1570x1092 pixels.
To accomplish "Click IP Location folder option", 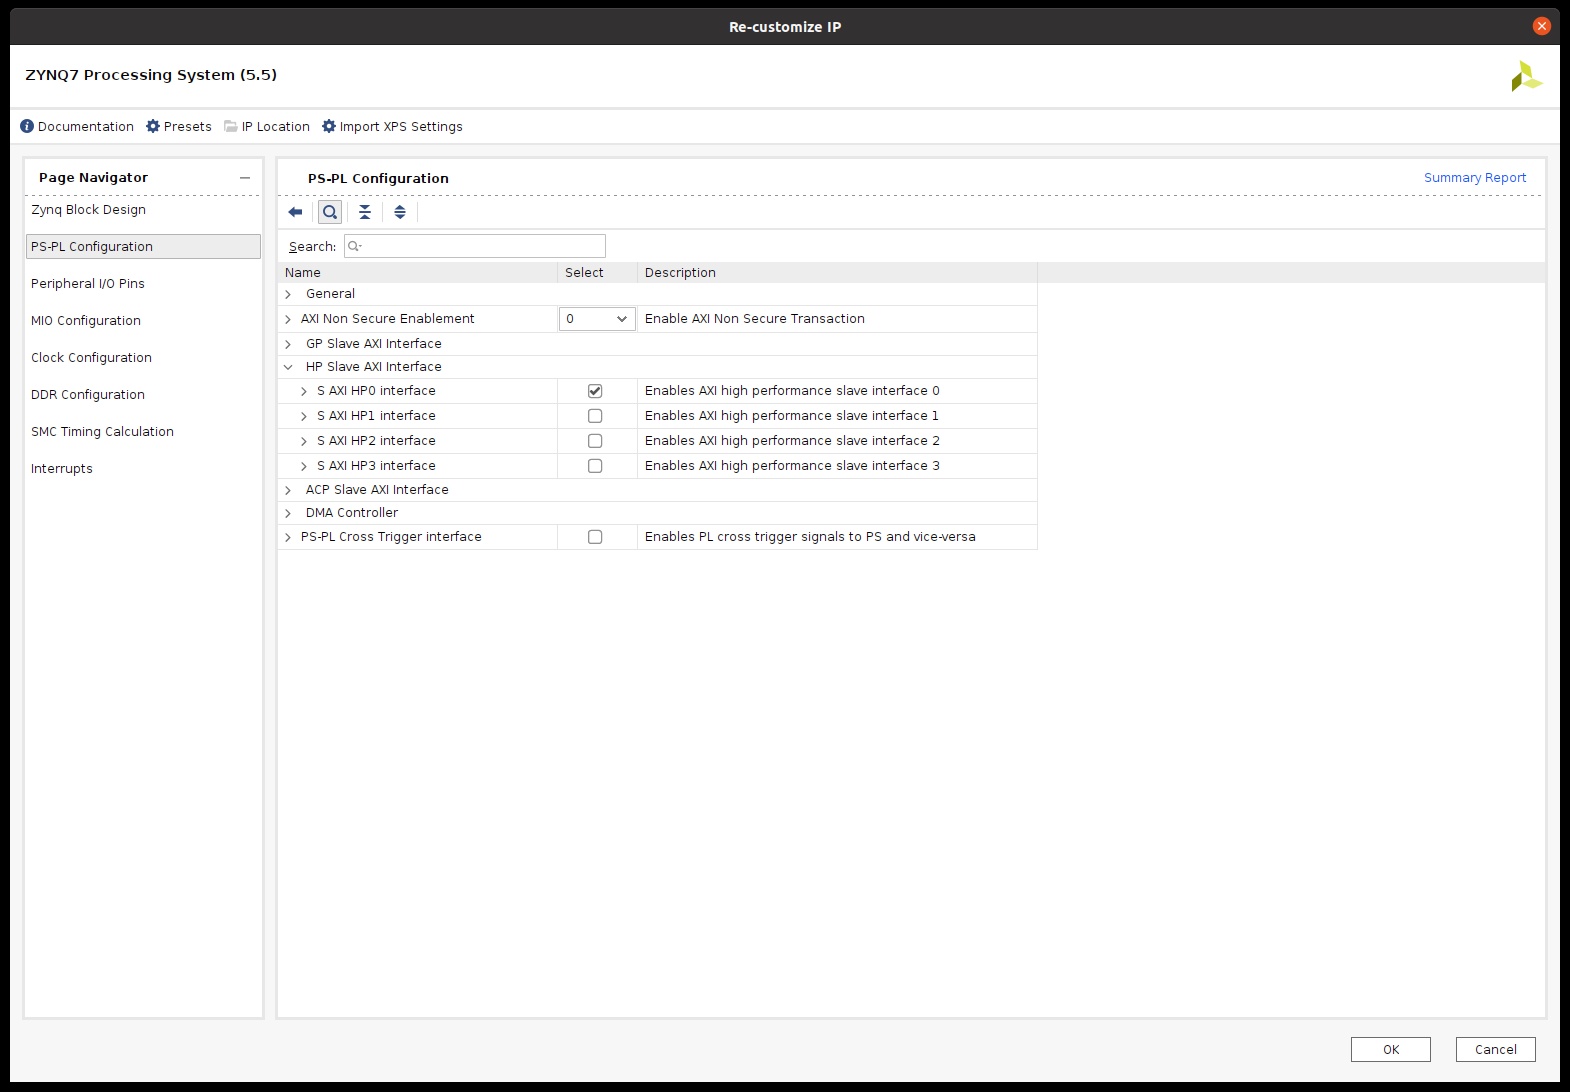I will click(267, 126).
